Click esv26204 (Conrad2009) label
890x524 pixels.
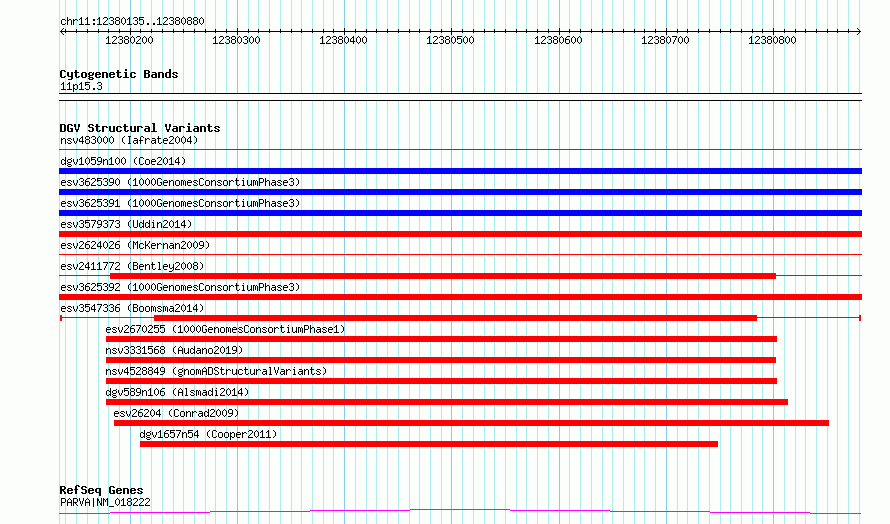[176, 413]
